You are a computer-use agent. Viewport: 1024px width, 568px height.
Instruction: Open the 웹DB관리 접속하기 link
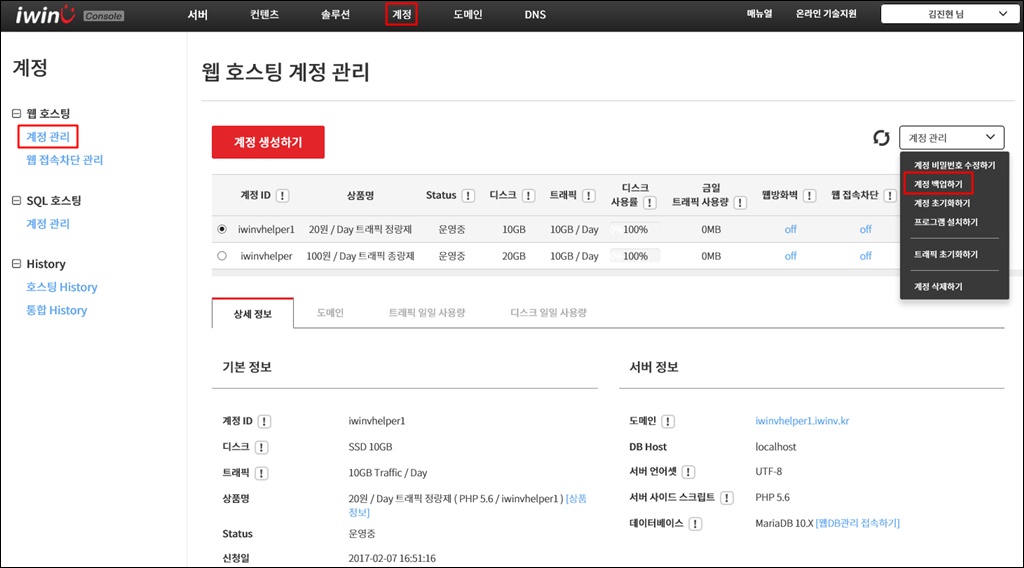[x=857, y=523]
